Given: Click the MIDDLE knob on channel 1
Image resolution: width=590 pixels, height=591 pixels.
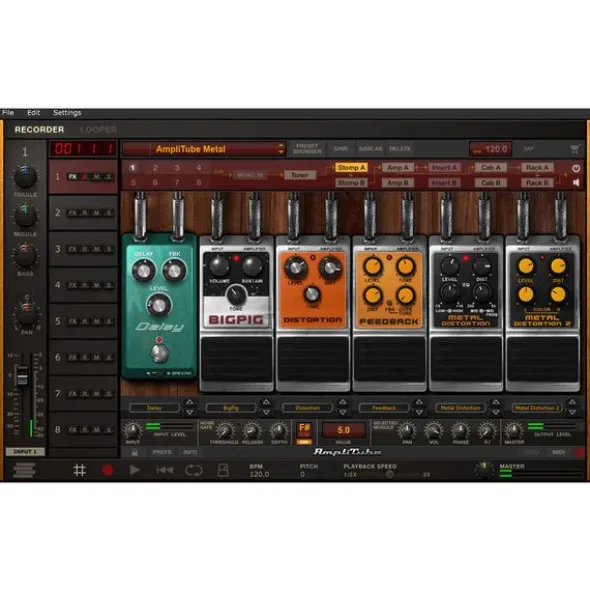Looking at the screenshot, I should [25, 216].
